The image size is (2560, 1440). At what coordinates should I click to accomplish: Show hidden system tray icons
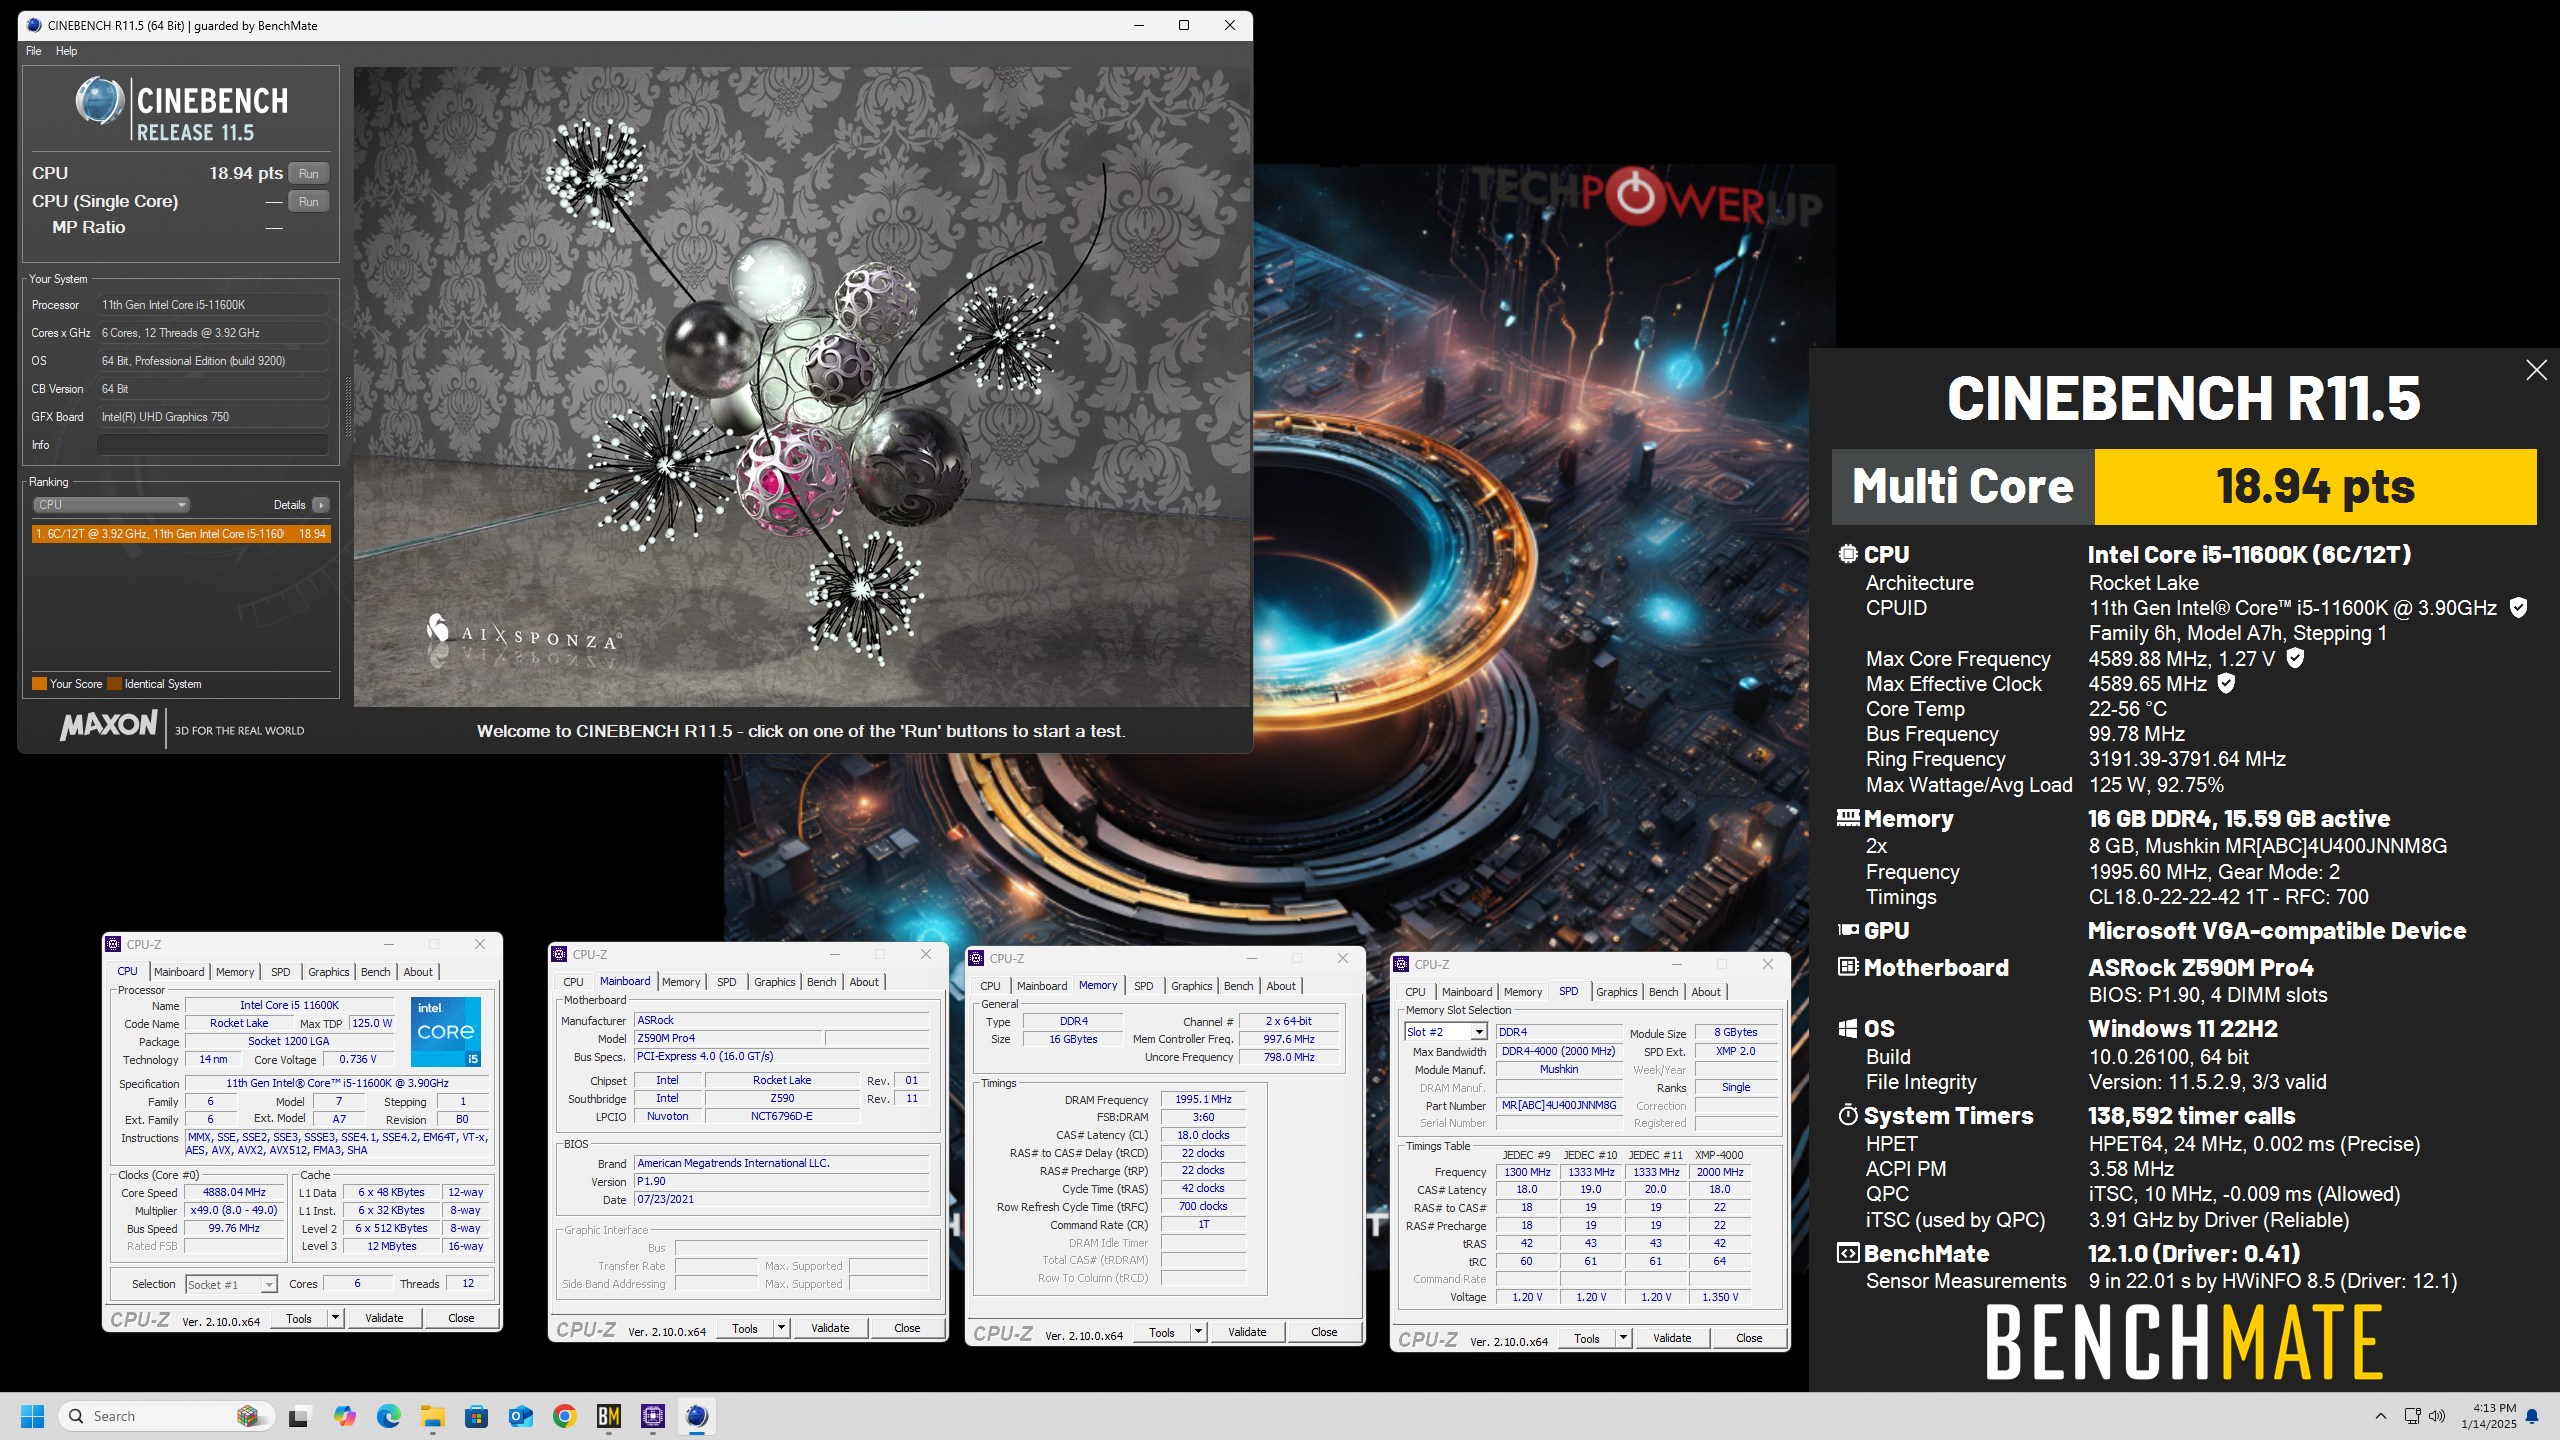point(2381,1416)
